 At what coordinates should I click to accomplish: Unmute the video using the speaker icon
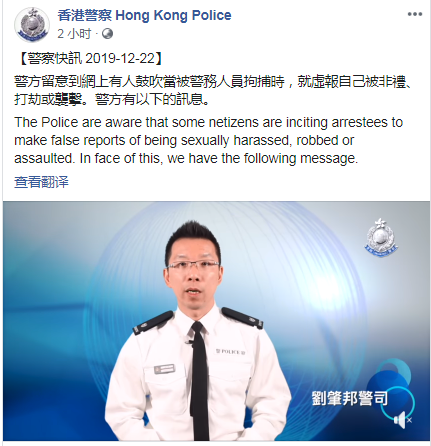point(402,420)
